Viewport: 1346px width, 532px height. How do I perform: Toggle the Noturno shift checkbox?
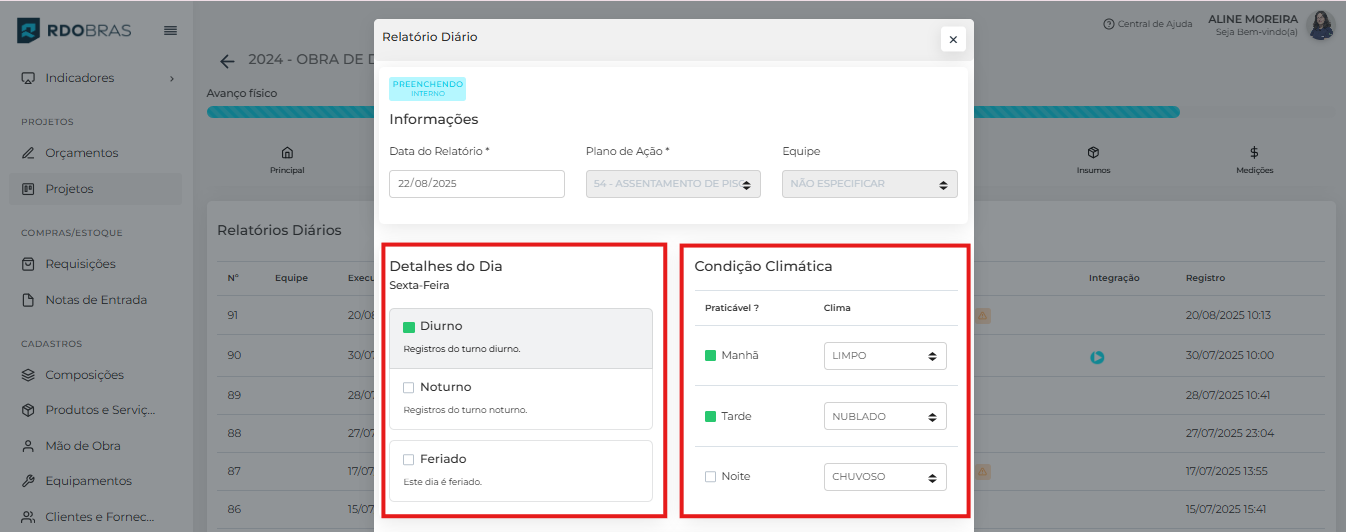(x=408, y=388)
